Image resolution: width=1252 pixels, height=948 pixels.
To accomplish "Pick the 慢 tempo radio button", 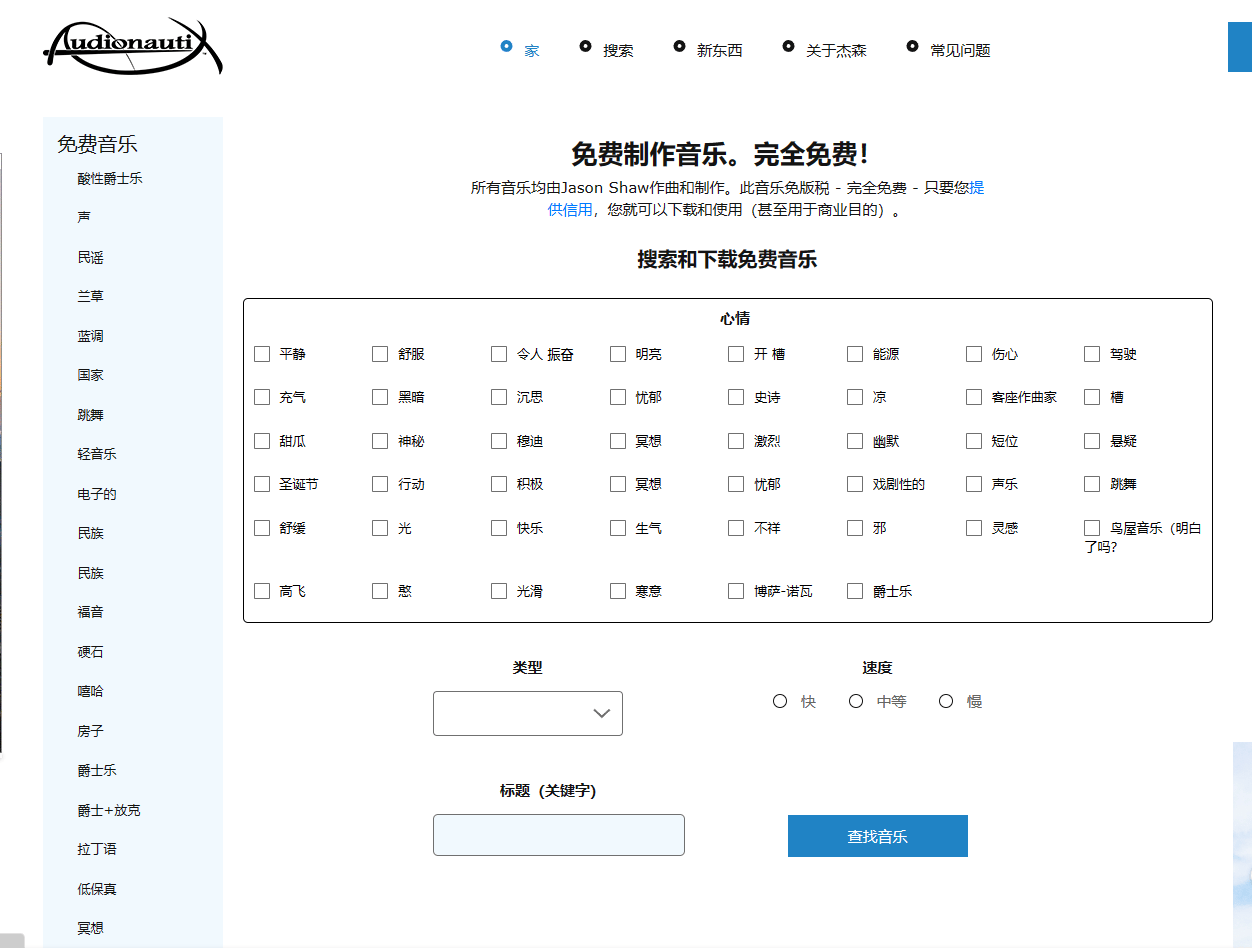I will [946, 701].
